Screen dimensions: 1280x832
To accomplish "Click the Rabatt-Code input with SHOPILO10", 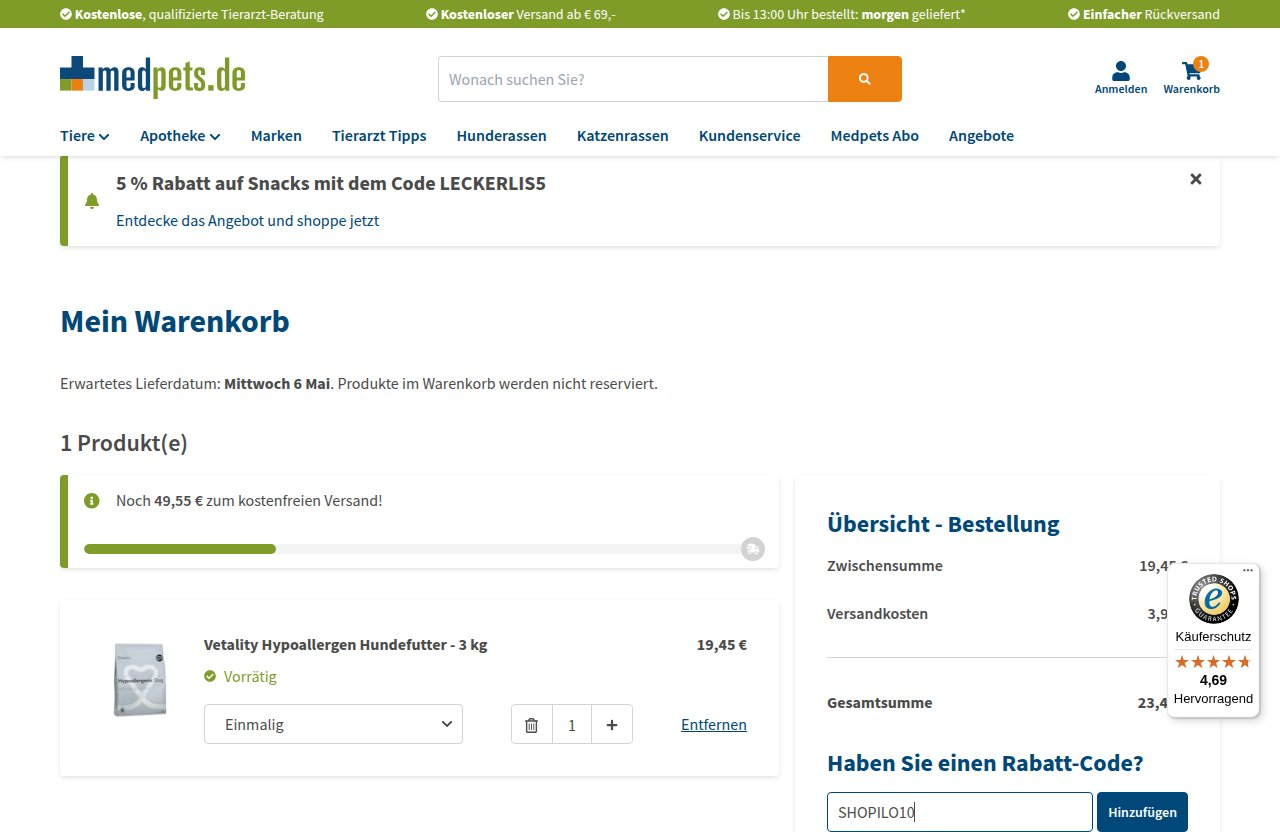I will pyautogui.click(x=960, y=812).
